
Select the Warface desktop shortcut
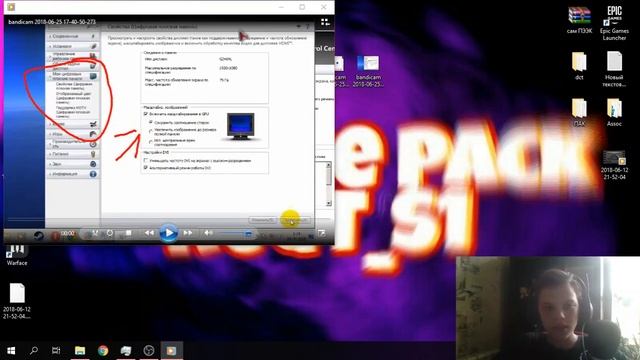pos(17,255)
